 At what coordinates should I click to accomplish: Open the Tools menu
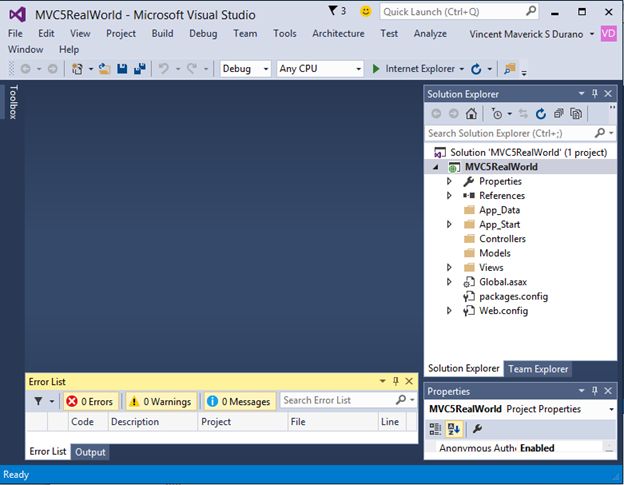coord(285,33)
